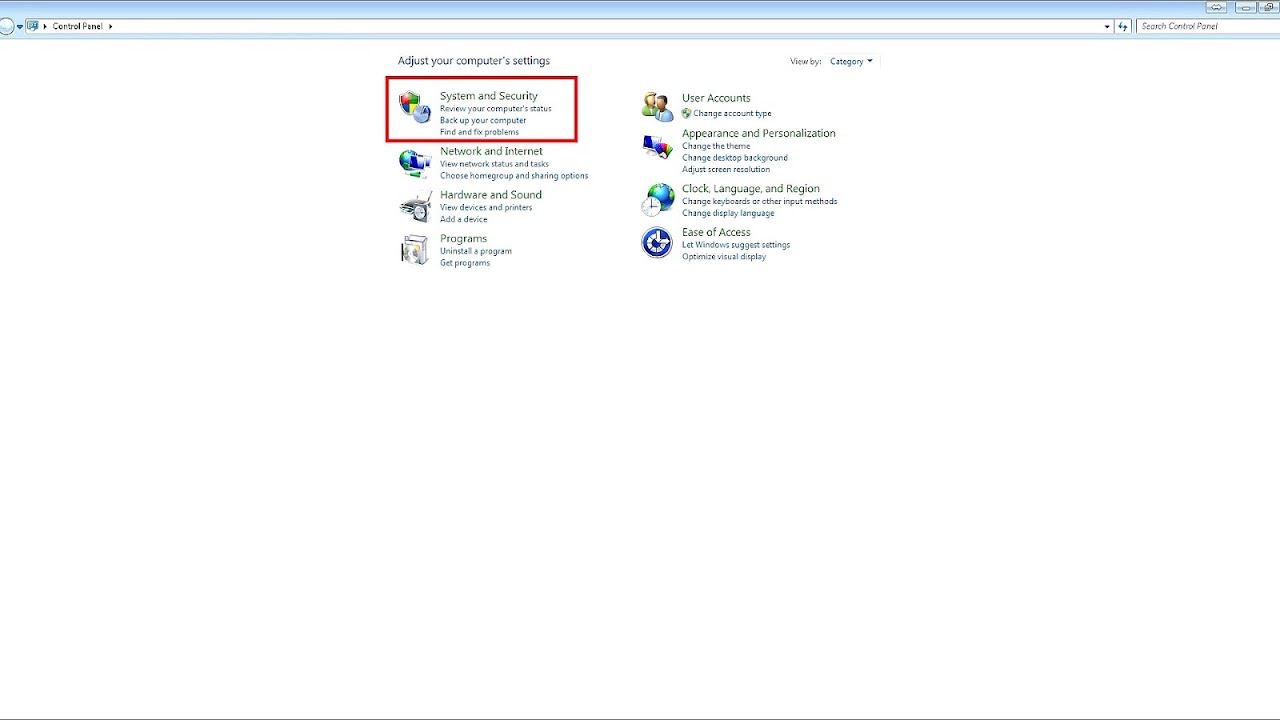Expand the arrow before Control Panel breadcrumb
1280x720 pixels.
click(45, 26)
